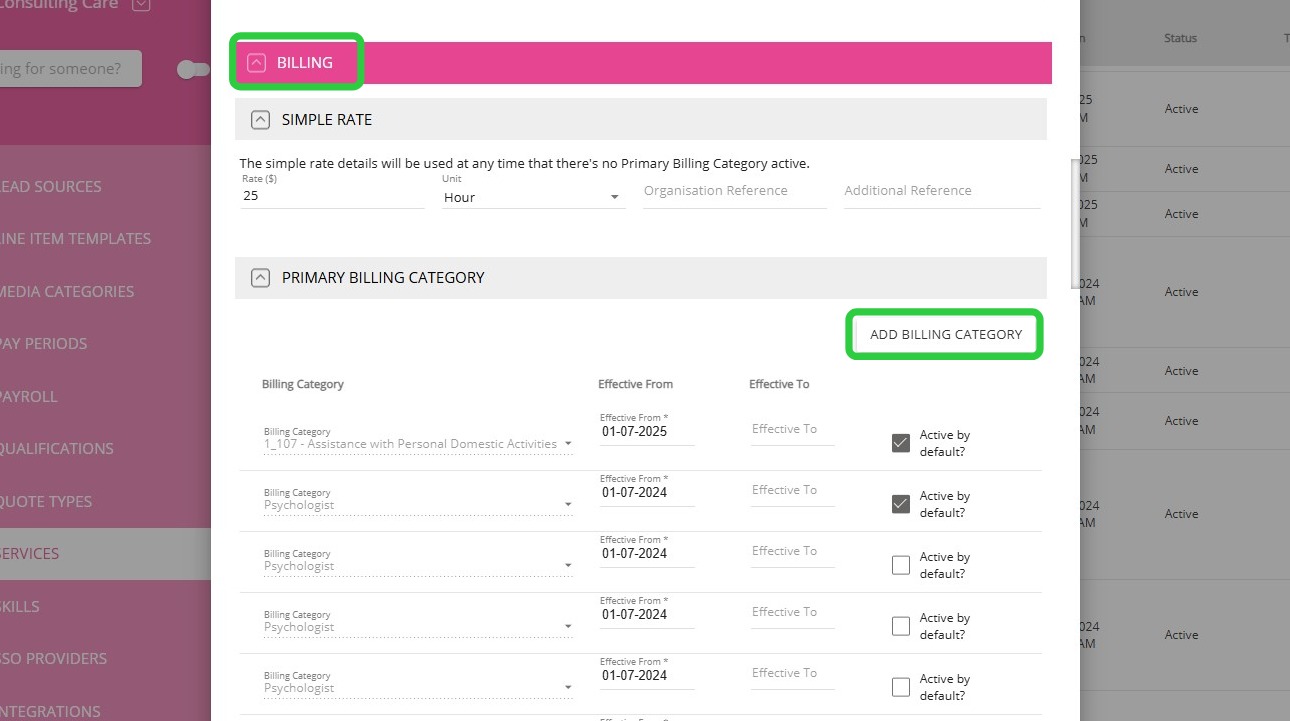Screen dimensions: 1290x721
Task: Select Media Categories in the sidebar
Action: coord(67,291)
